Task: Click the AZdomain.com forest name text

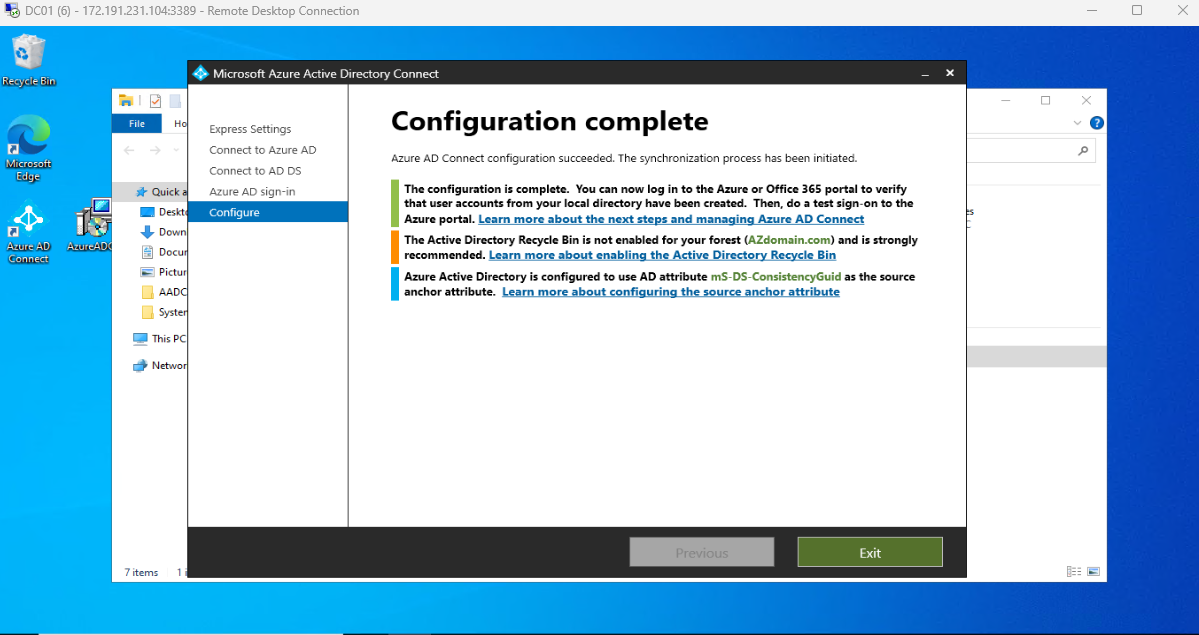Action: tap(789, 239)
